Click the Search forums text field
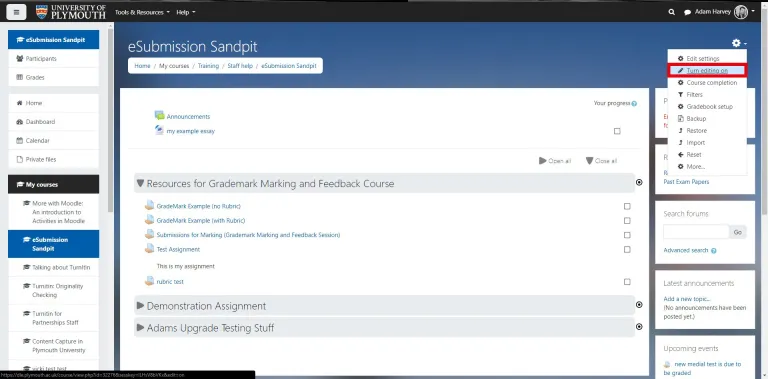Viewport: 768px width, 379px height. click(x=696, y=232)
